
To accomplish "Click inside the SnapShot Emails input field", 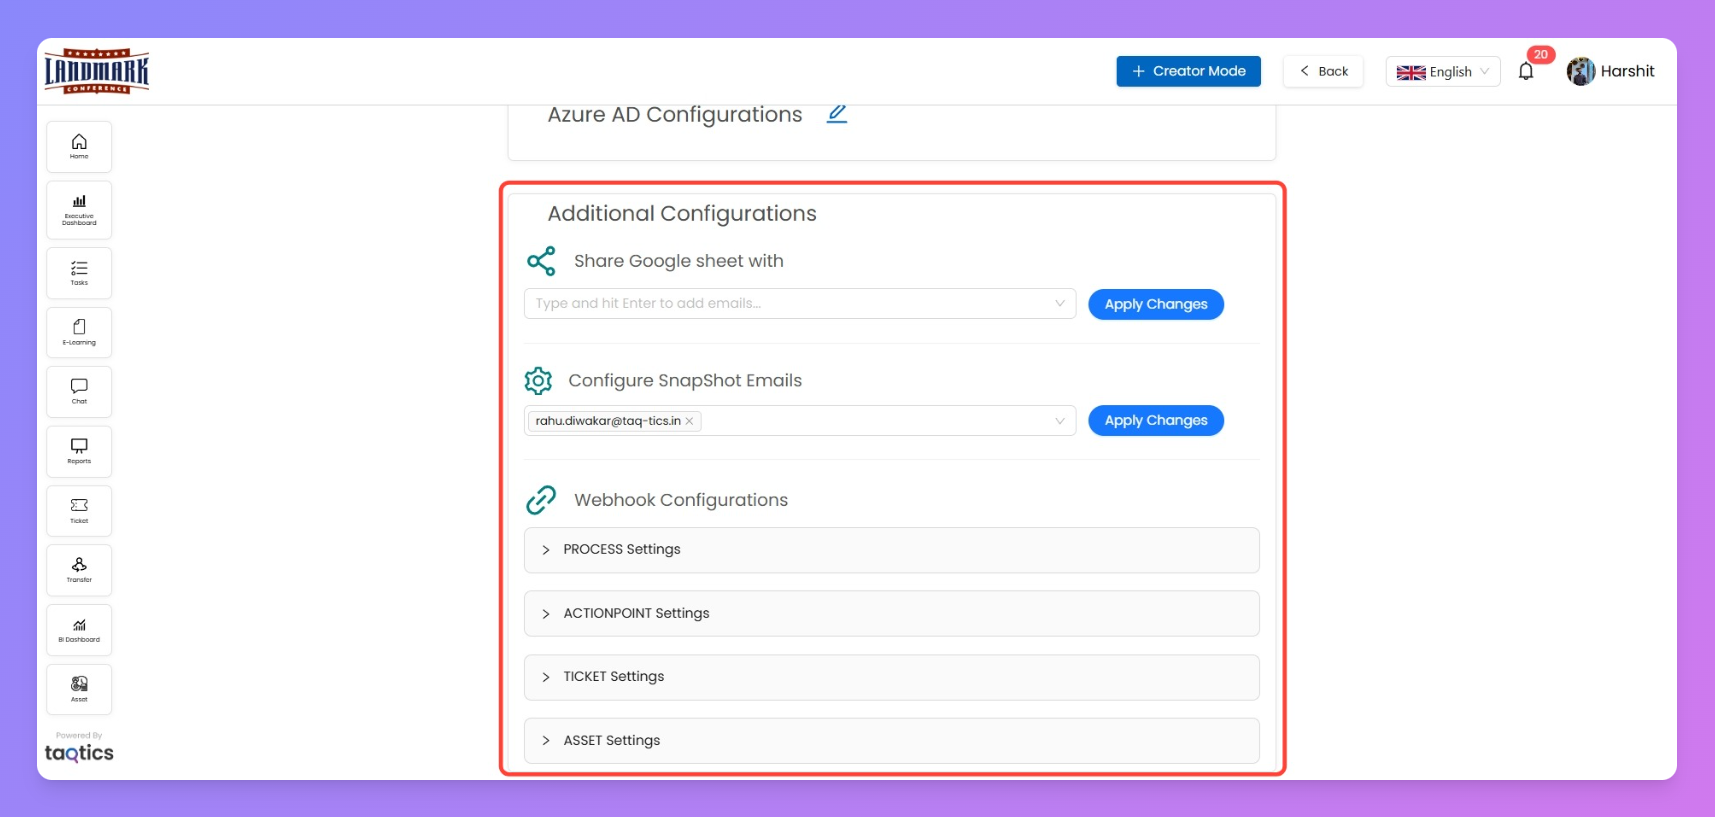I will tap(799, 420).
